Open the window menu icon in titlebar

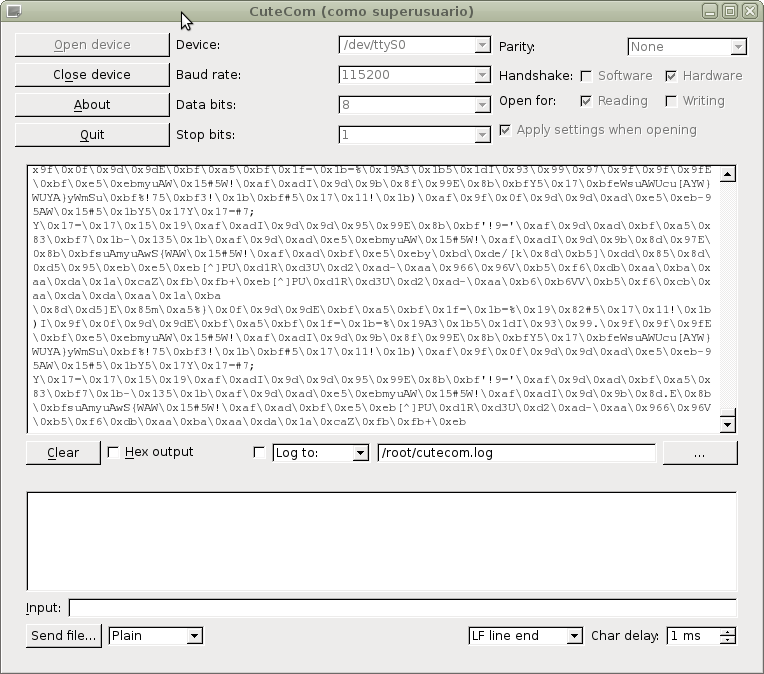[x=14, y=11]
